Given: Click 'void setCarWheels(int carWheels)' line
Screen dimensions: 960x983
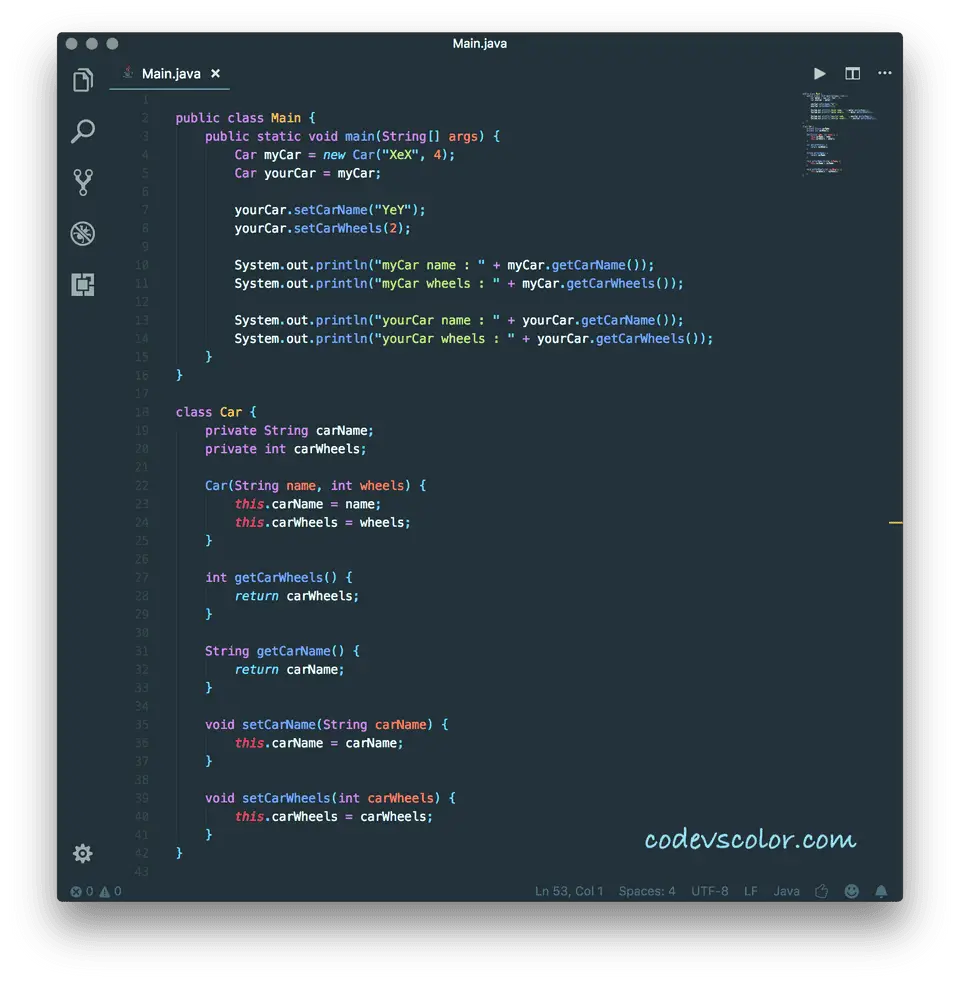Looking at the screenshot, I should pos(330,798).
